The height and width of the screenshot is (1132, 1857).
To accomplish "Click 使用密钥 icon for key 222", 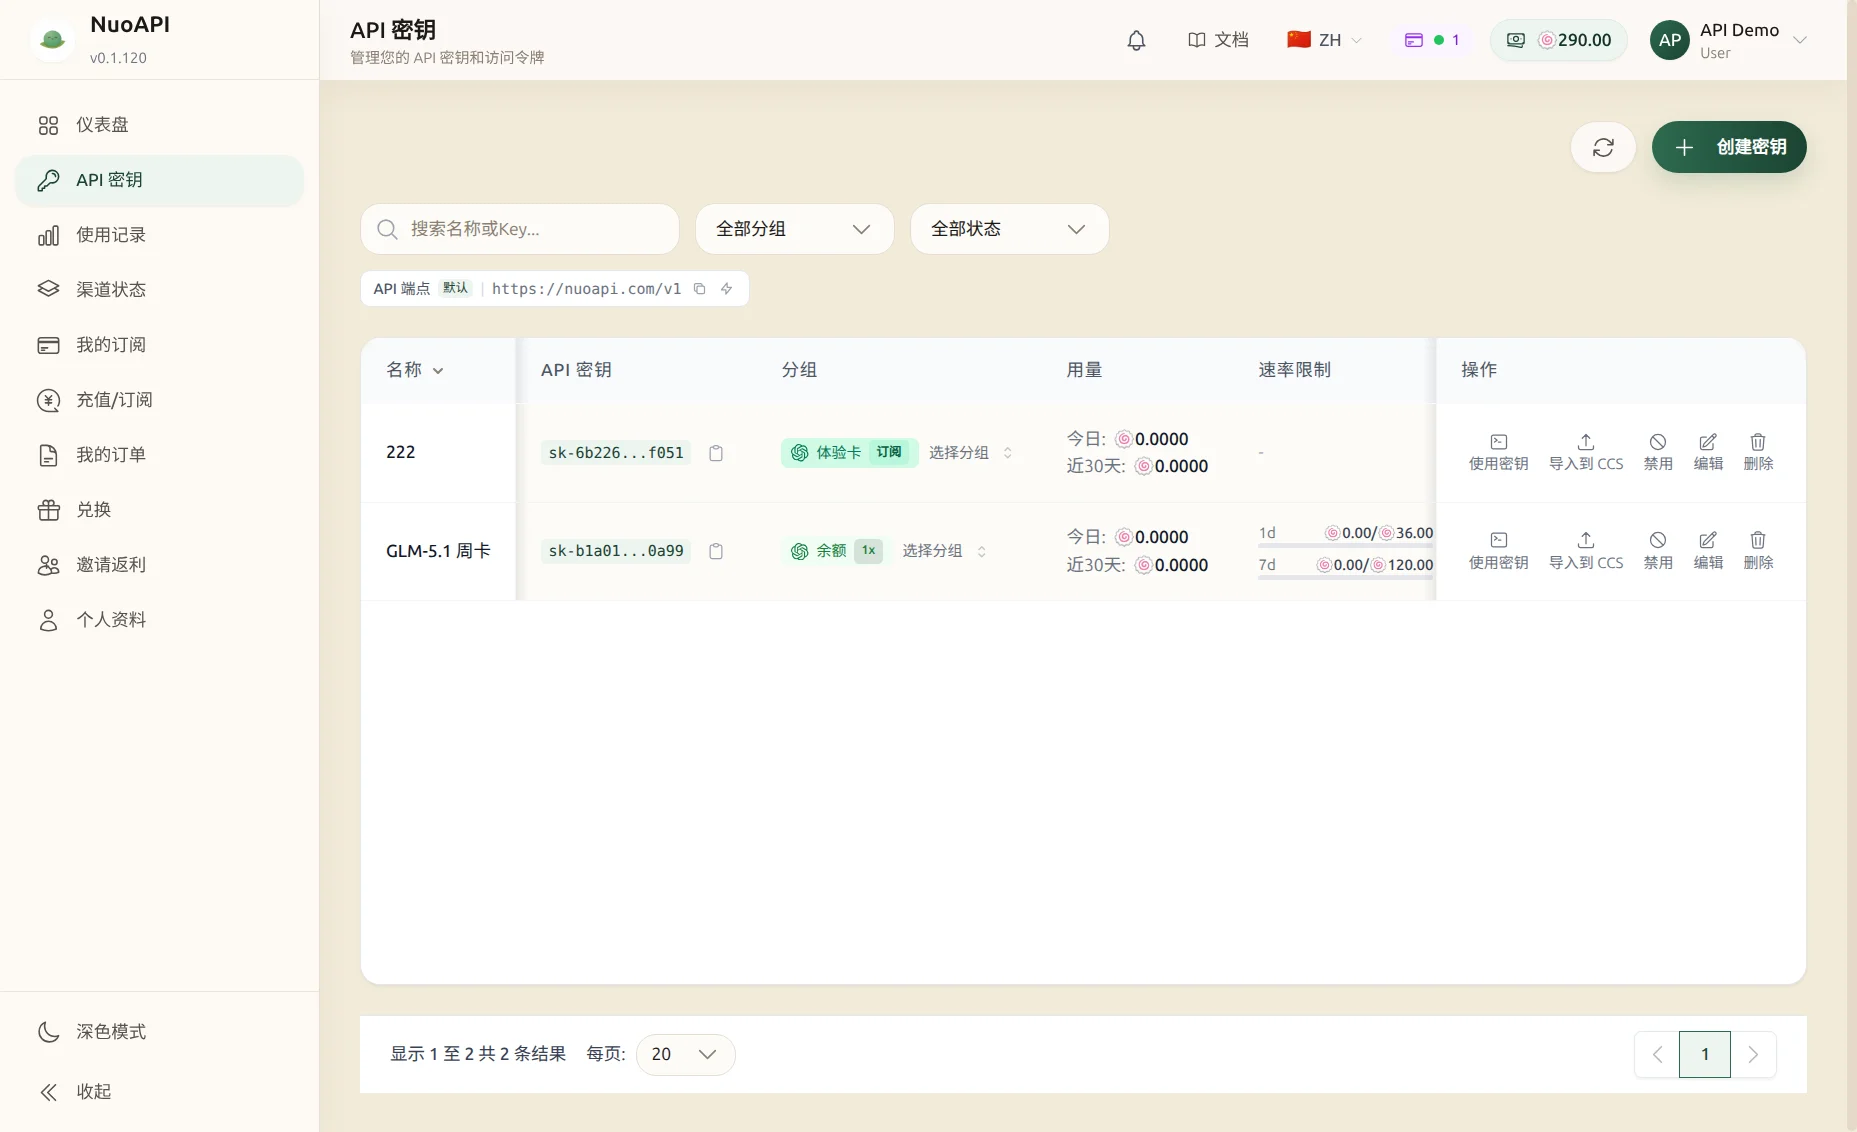I will (1498, 452).
